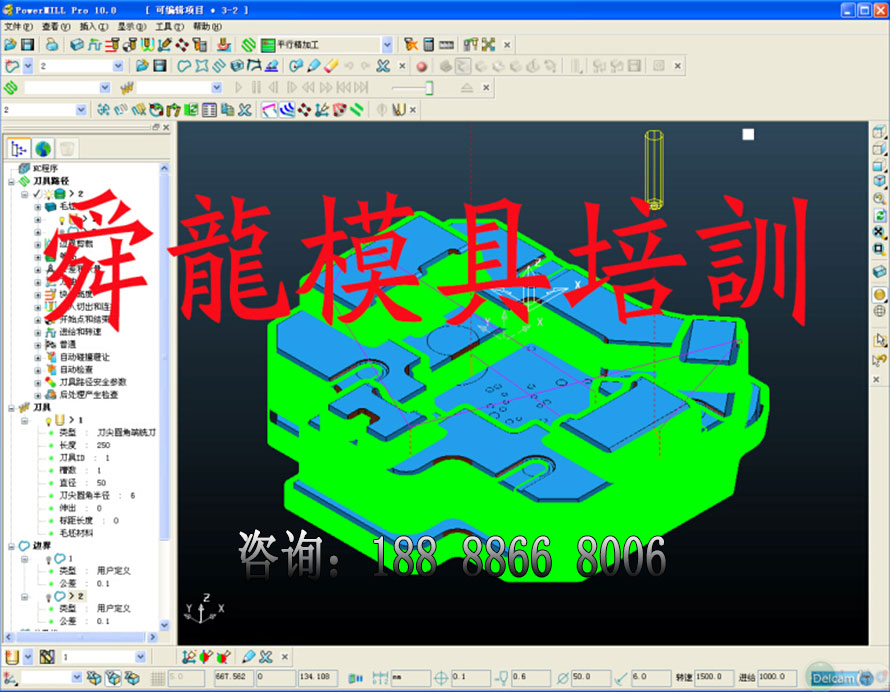Image resolution: width=890 pixels, height=692 pixels.
Task: Select the globe tab icon in explorer panel
Action: (x=43, y=148)
